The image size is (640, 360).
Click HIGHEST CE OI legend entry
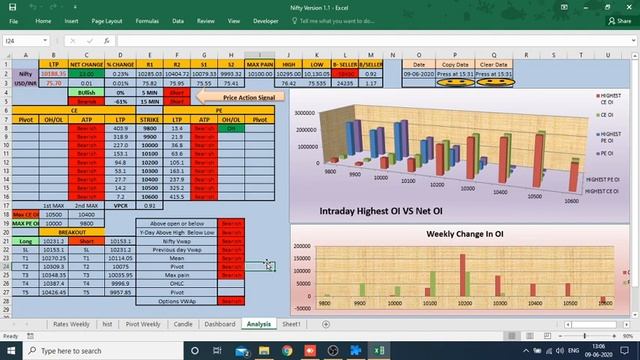click(x=609, y=99)
